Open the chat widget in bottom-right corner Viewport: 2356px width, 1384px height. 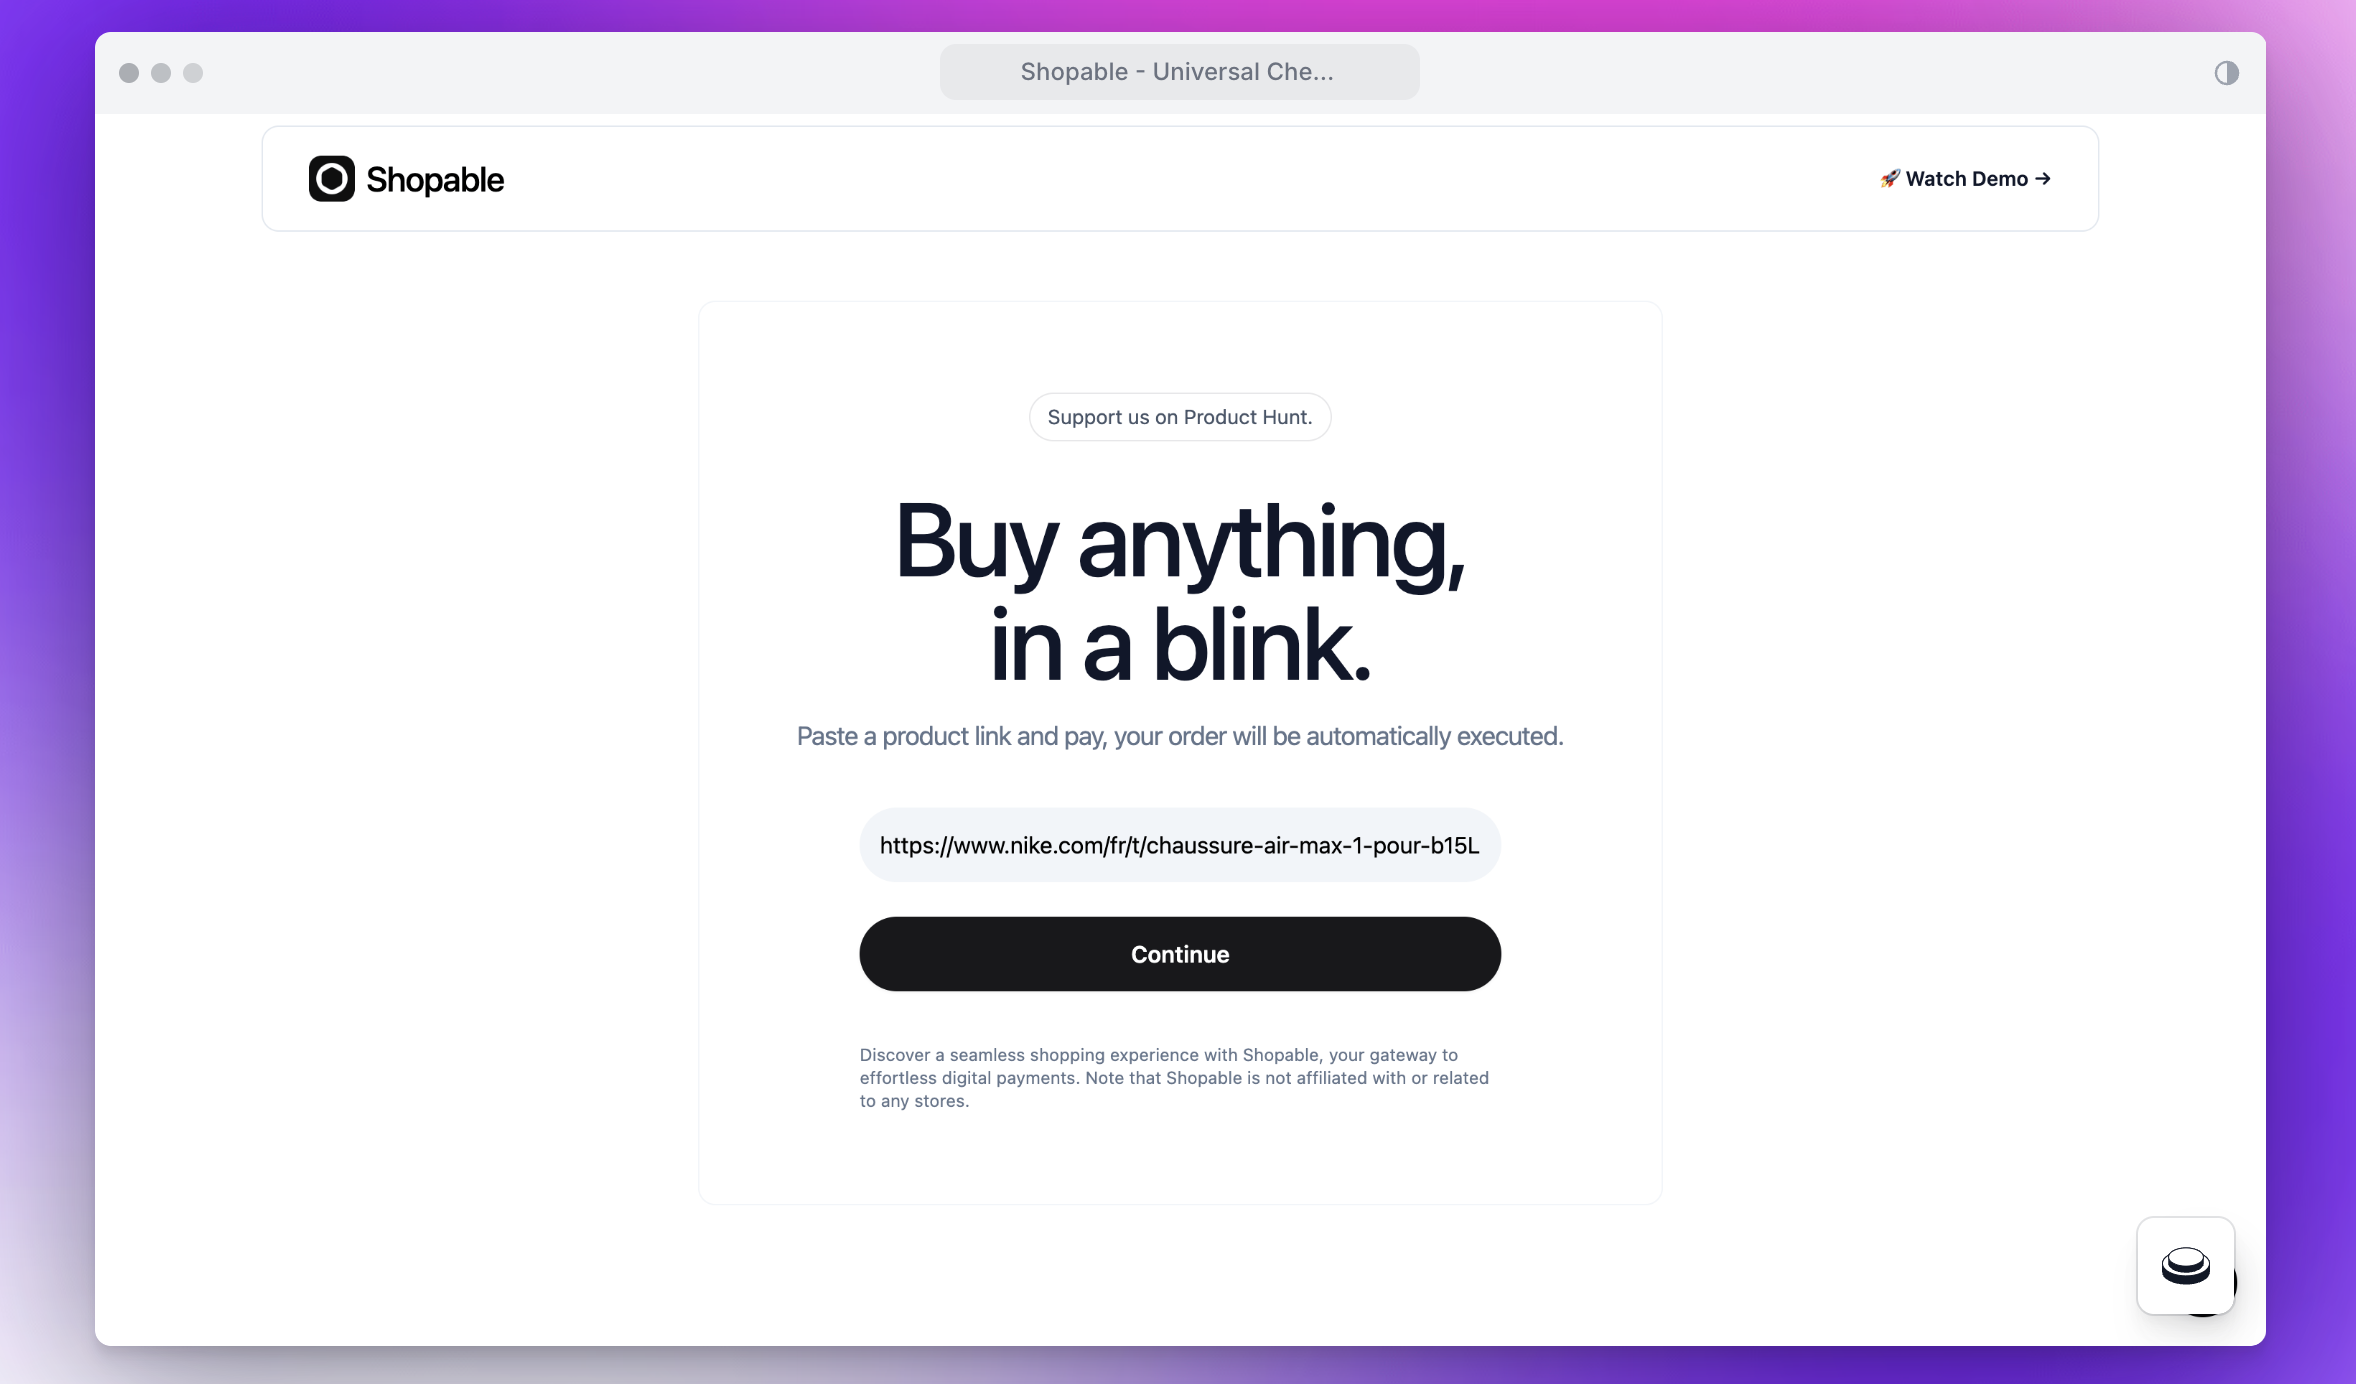[x=2185, y=1265]
